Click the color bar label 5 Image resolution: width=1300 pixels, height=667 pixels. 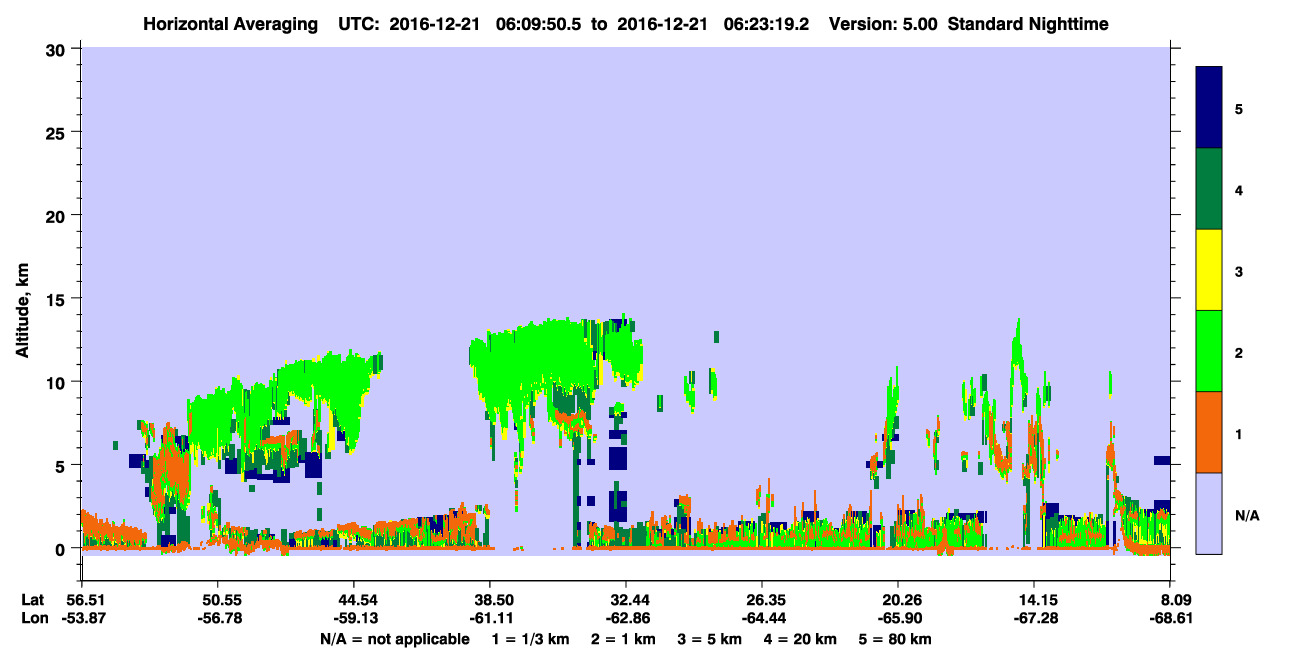[1239, 108]
